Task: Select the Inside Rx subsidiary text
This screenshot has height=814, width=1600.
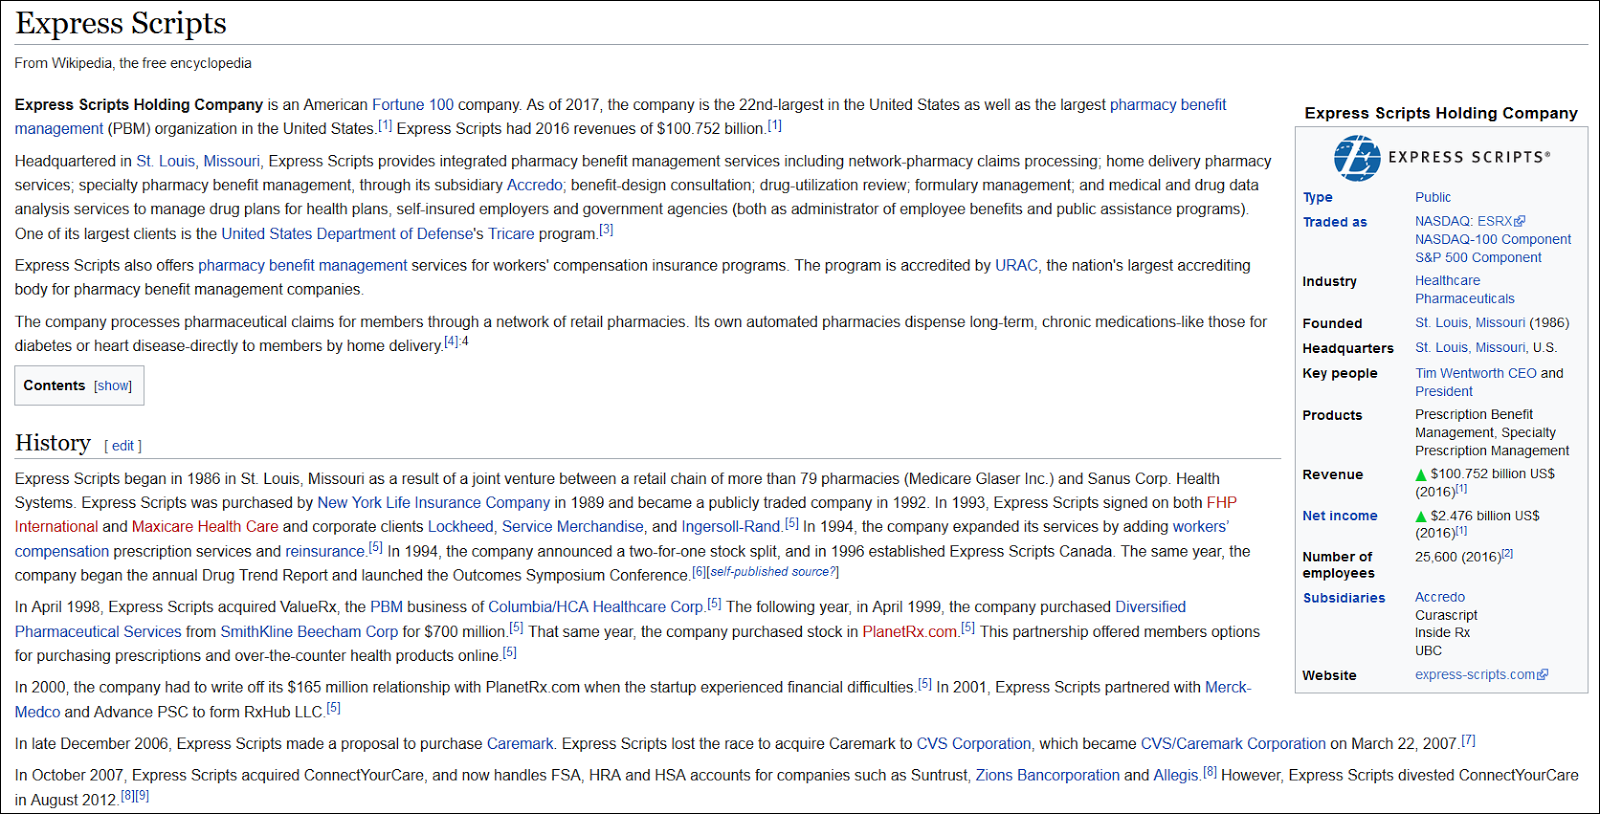Action: click(x=1442, y=633)
